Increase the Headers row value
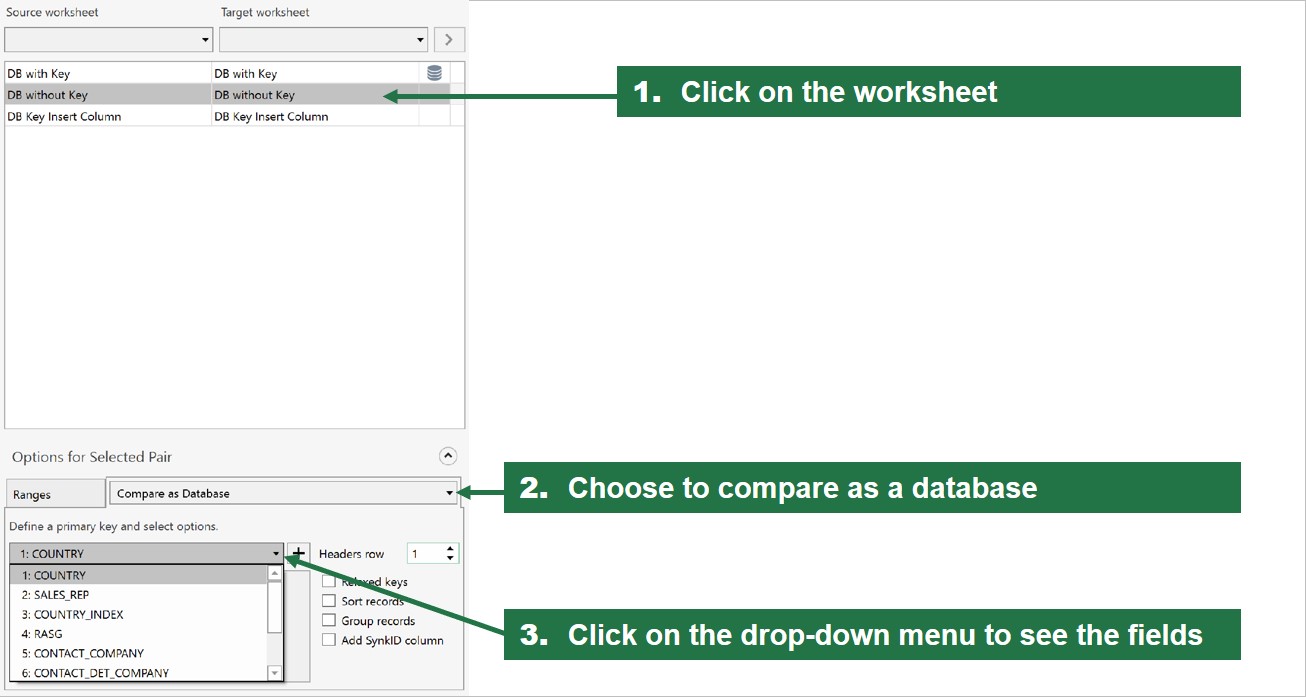The height and width of the screenshot is (697, 1306). (x=450, y=548)
